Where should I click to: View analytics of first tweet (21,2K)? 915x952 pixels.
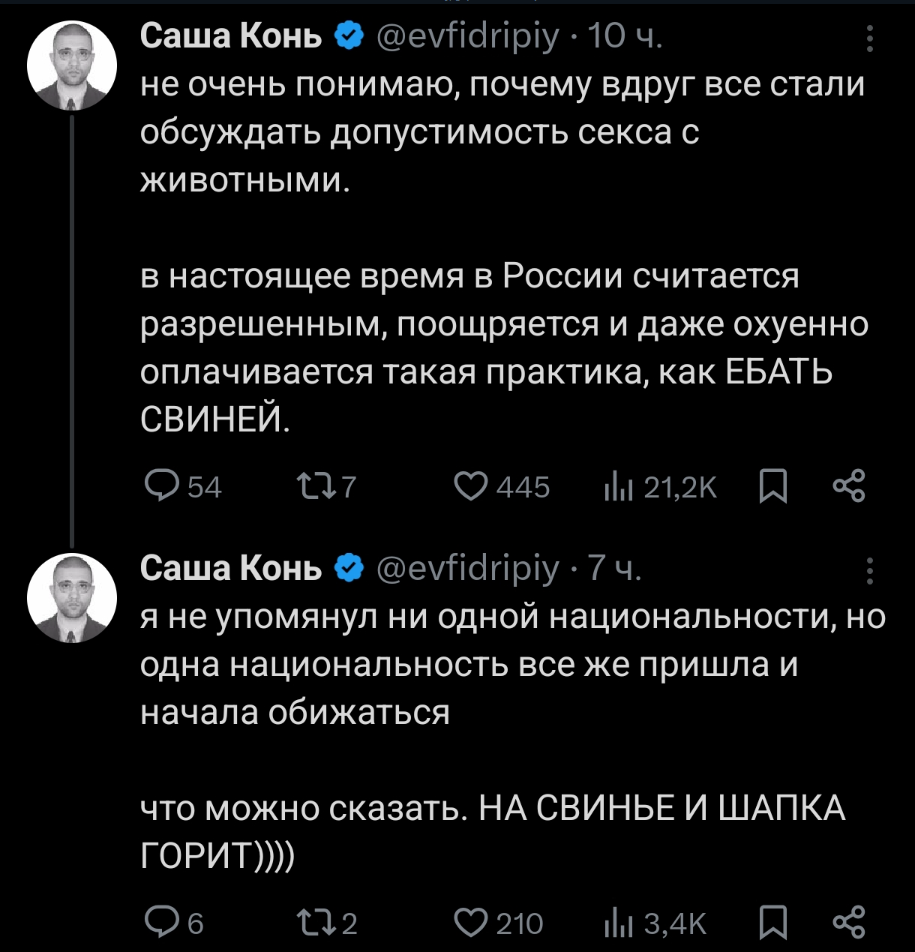pyautogui.click(x=612, y=487)
